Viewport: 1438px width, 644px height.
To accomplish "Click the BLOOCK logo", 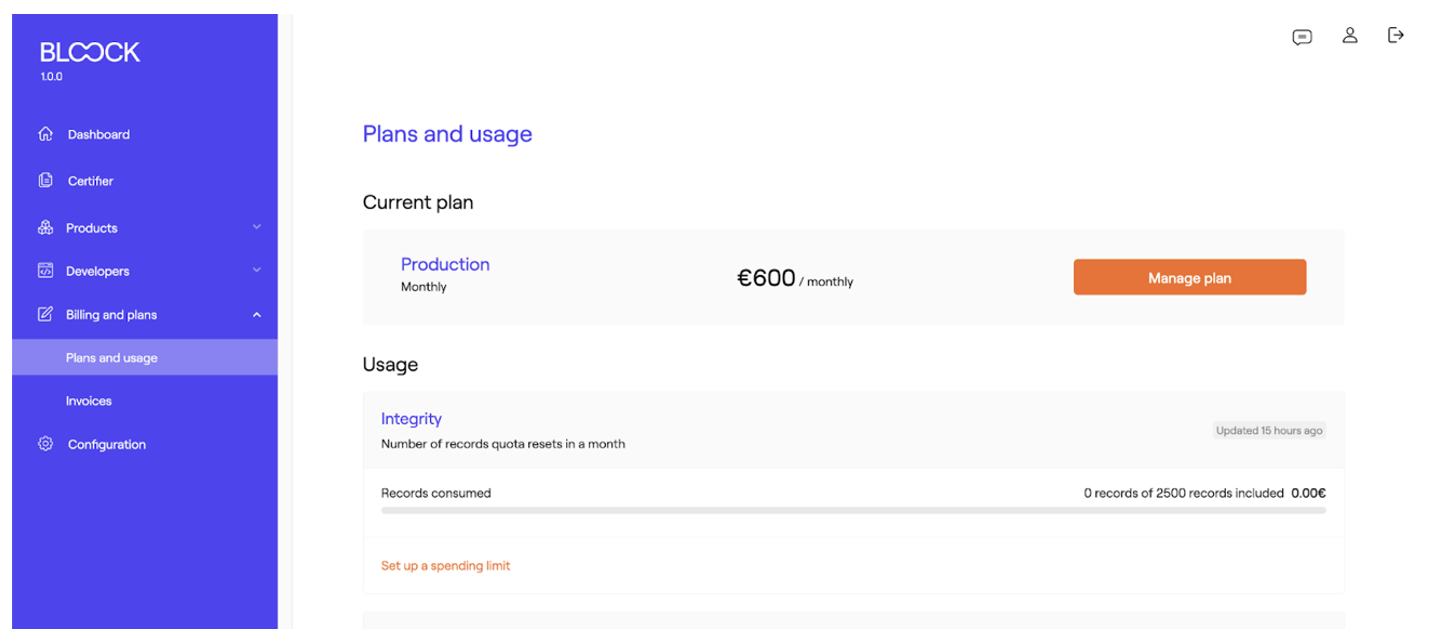I will [90, 52].
